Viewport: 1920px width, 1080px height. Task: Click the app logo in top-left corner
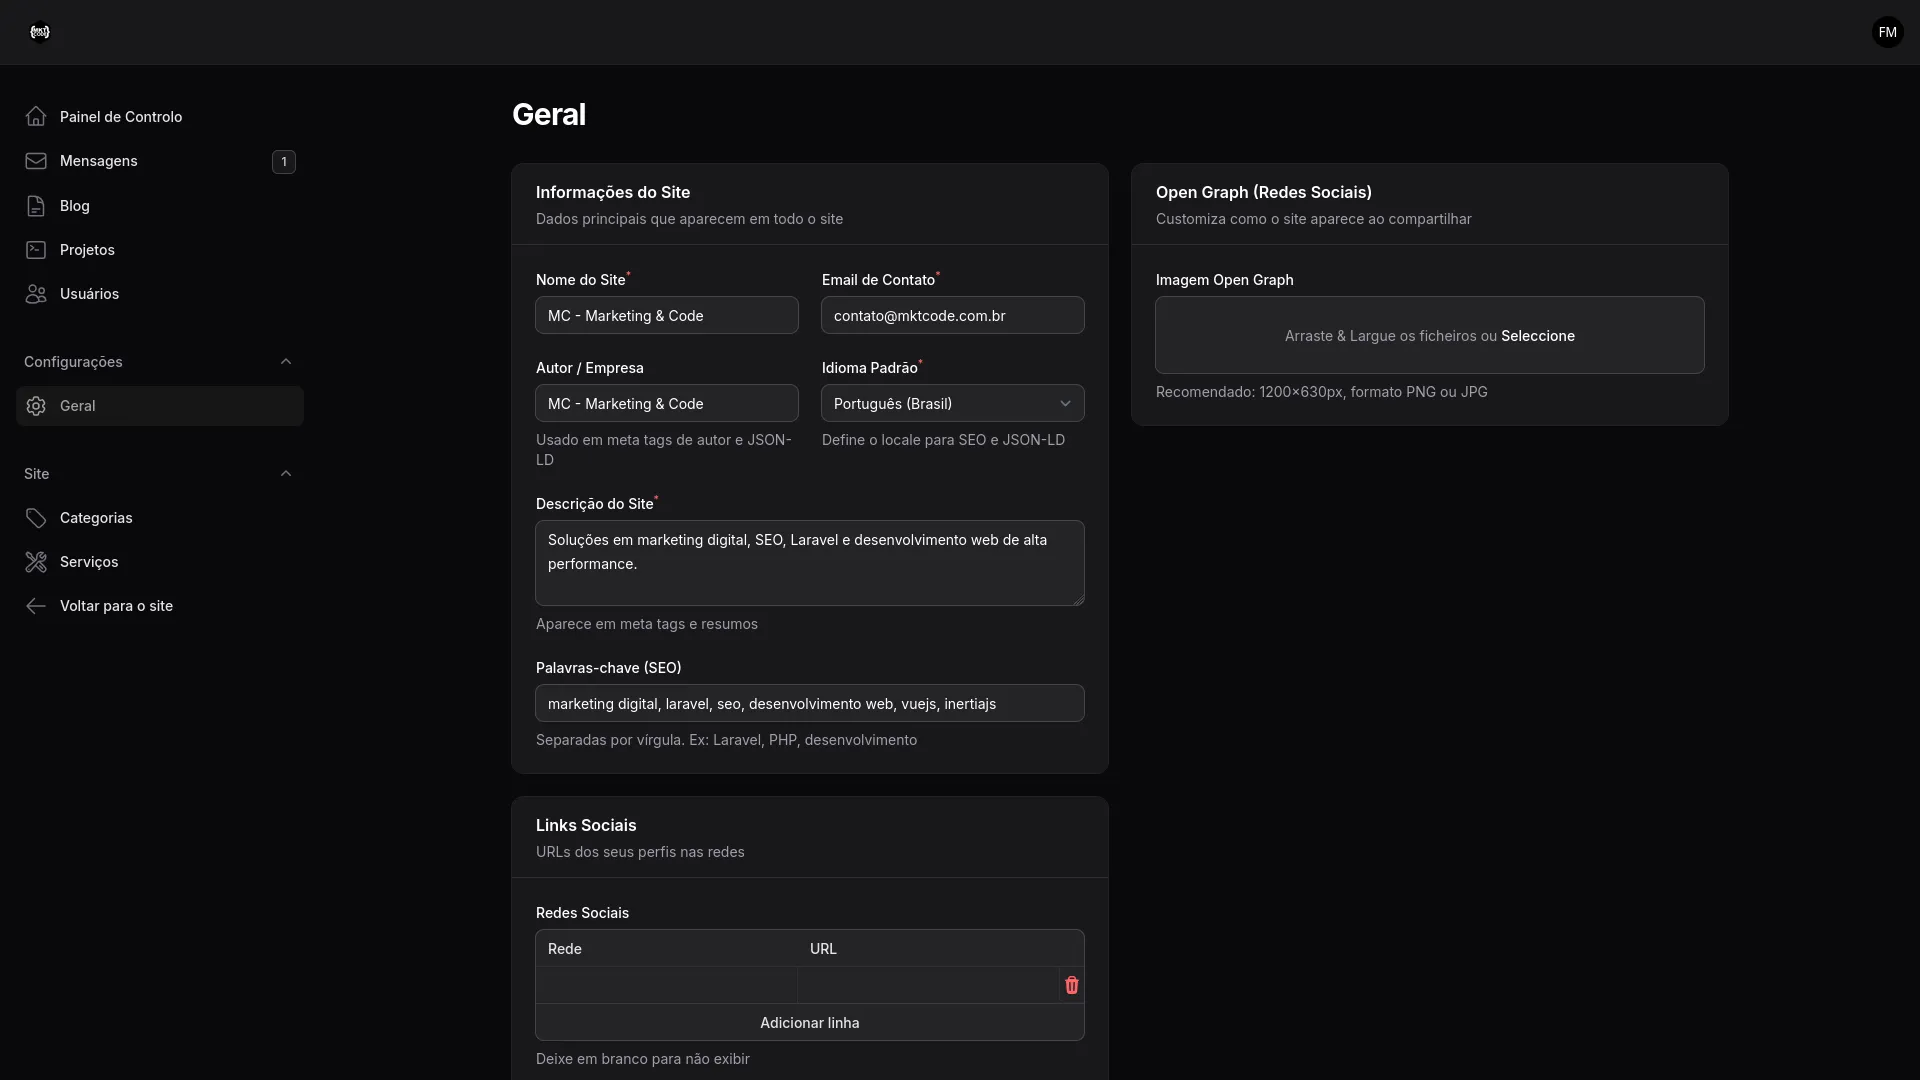pyautogui.click(x=40, y=32)
